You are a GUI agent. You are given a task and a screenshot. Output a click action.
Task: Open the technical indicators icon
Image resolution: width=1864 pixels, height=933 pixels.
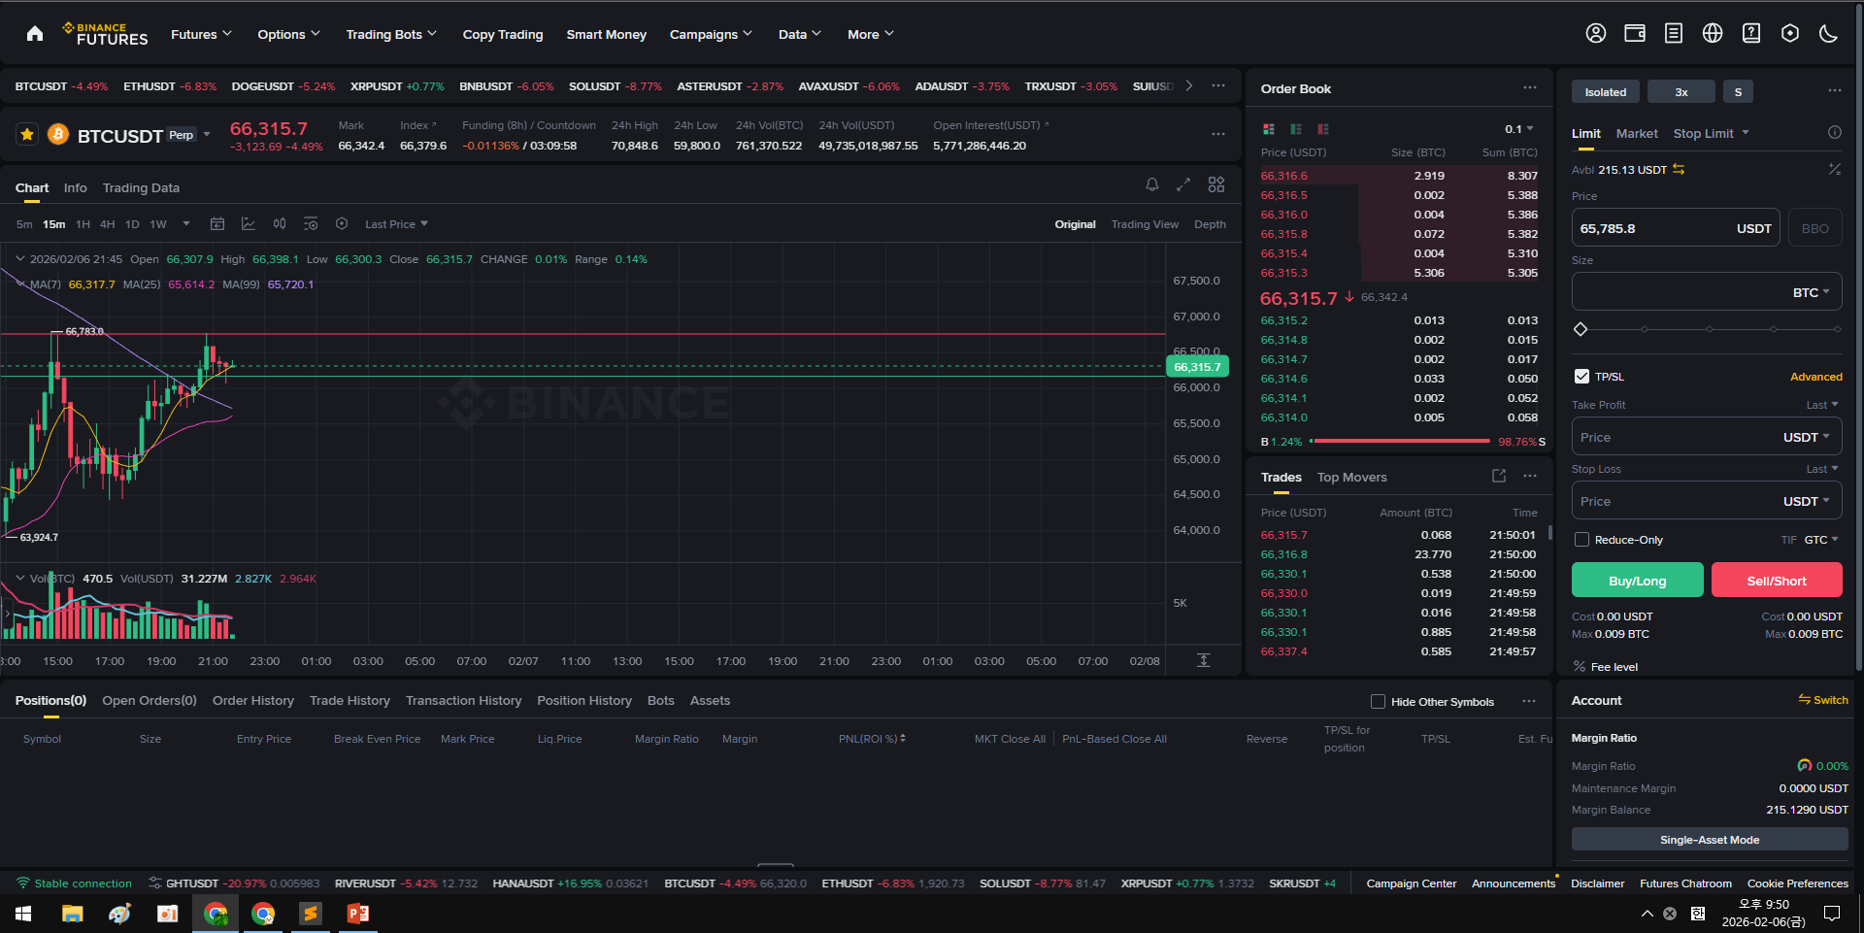248,224
